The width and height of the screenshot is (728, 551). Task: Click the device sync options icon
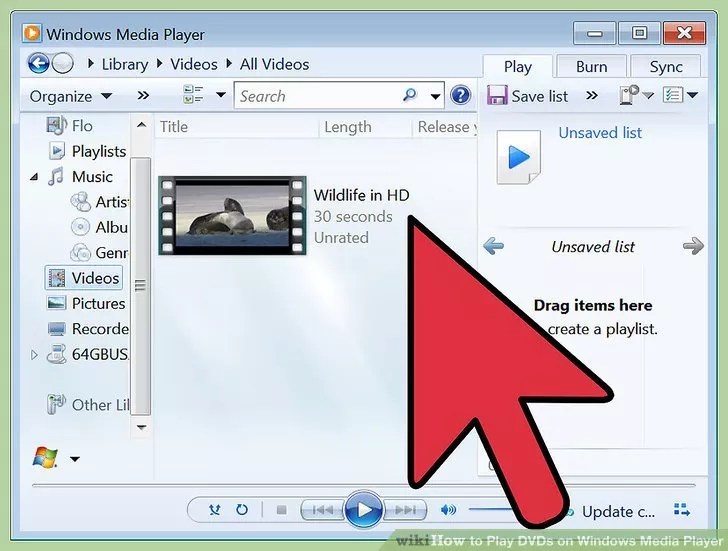pos(630,95)
